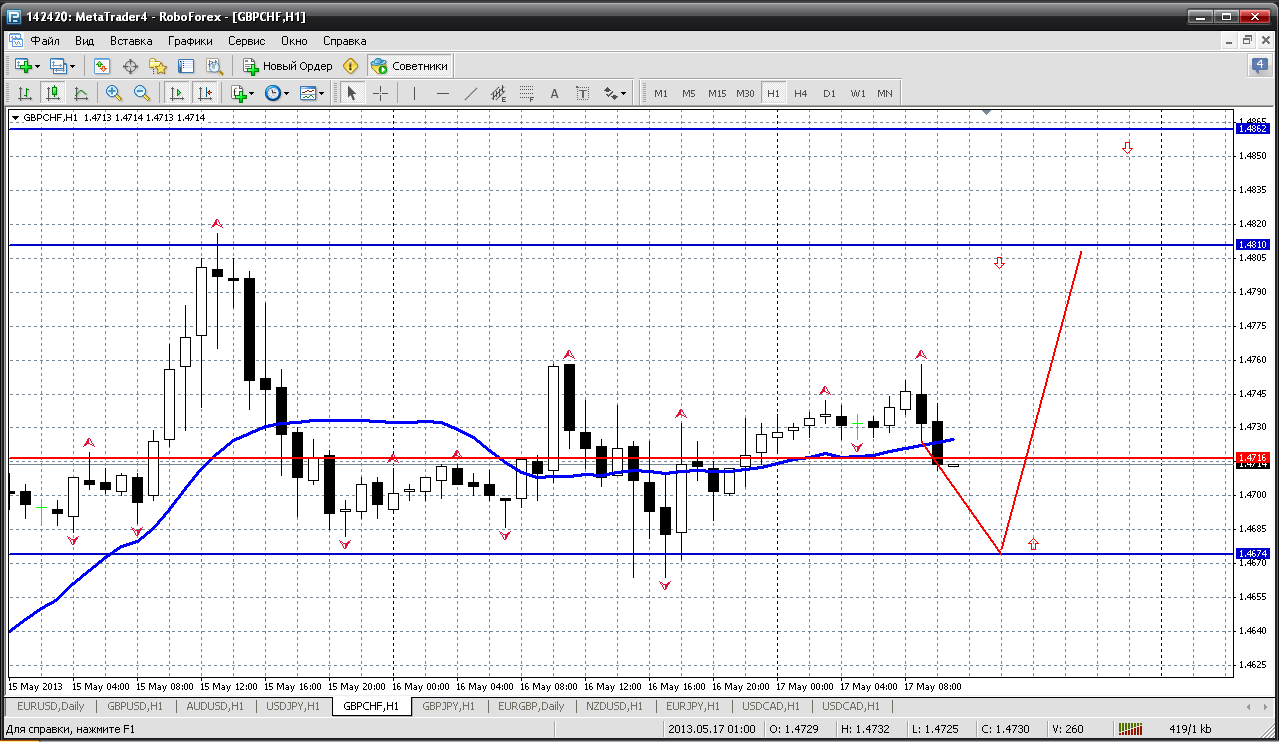Open the Справка menu
The height and width of the screenshot is (742, 1279).
(345, 41)
